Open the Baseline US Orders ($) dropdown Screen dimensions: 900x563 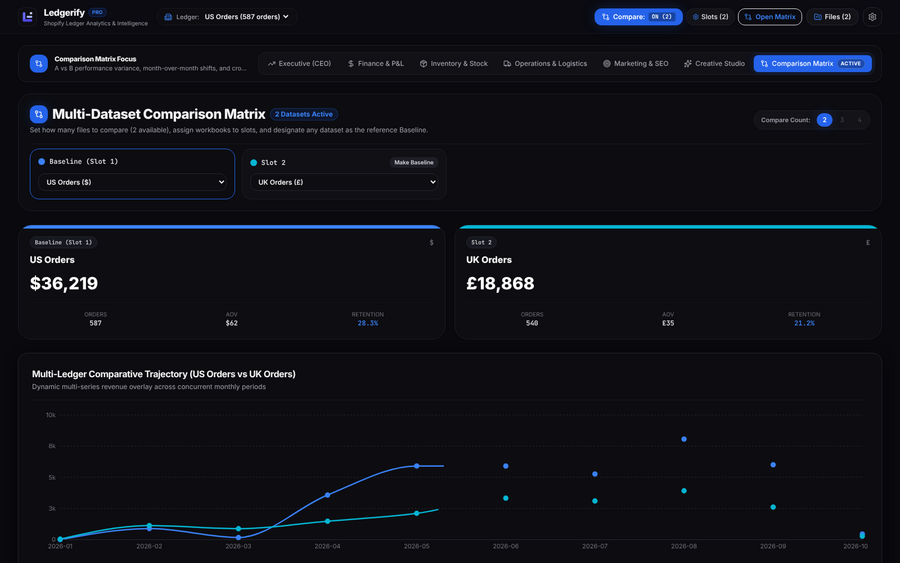(132, 182)
